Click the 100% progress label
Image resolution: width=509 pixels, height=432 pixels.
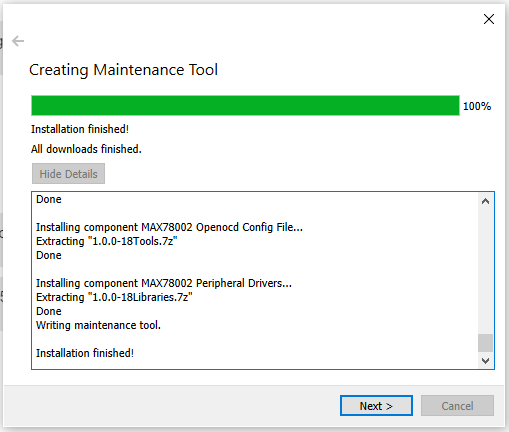pyautogui.click(x=477, y=106)
